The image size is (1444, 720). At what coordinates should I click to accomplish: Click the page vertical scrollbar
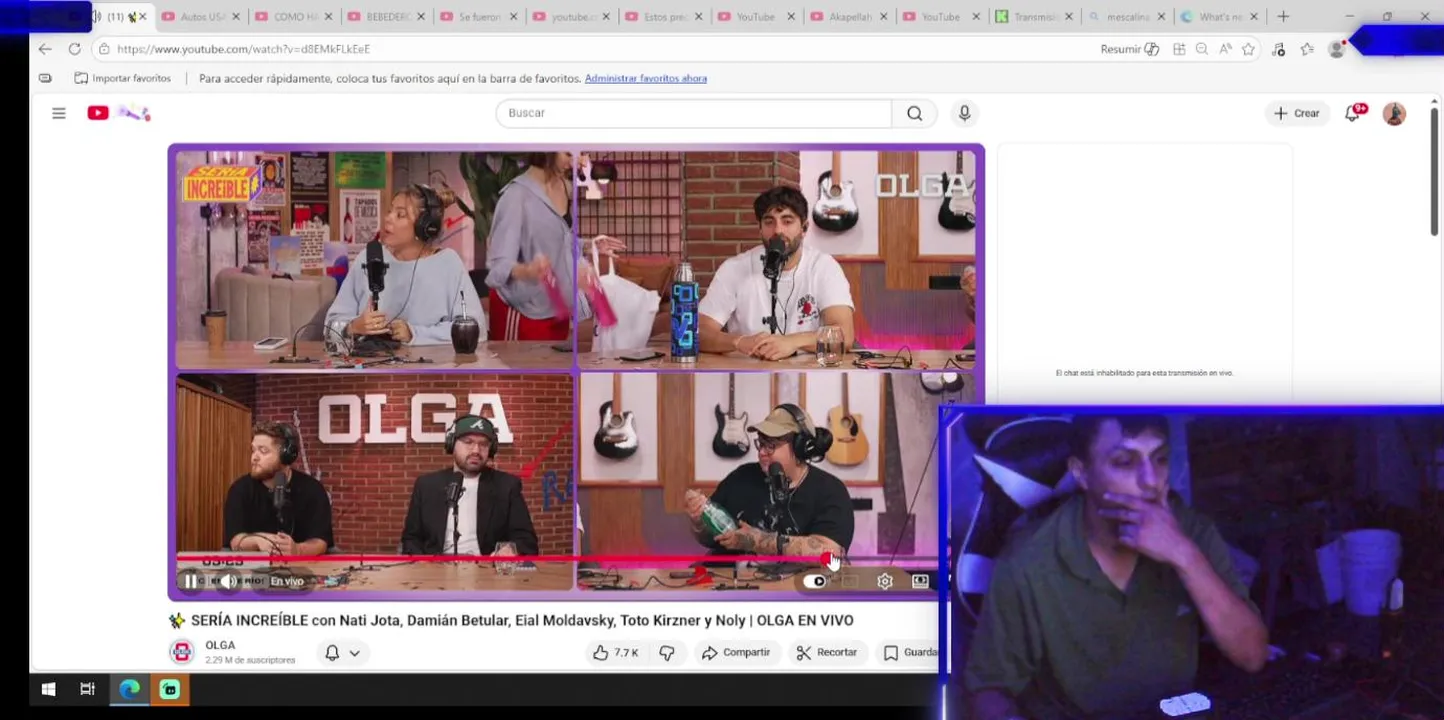click(1433, 170)
